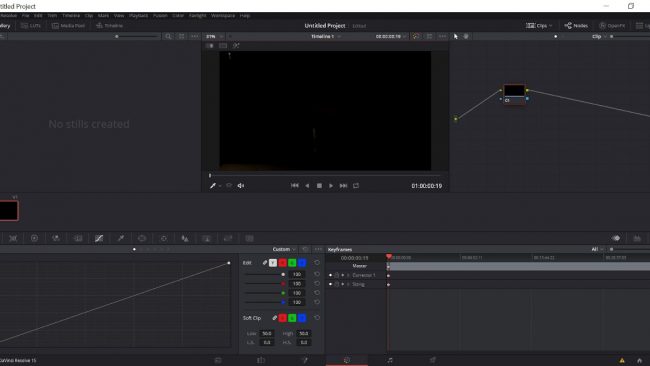Toggle curve channel ganging link
Viewport: 650px width, 366px height.
[265, 263]
